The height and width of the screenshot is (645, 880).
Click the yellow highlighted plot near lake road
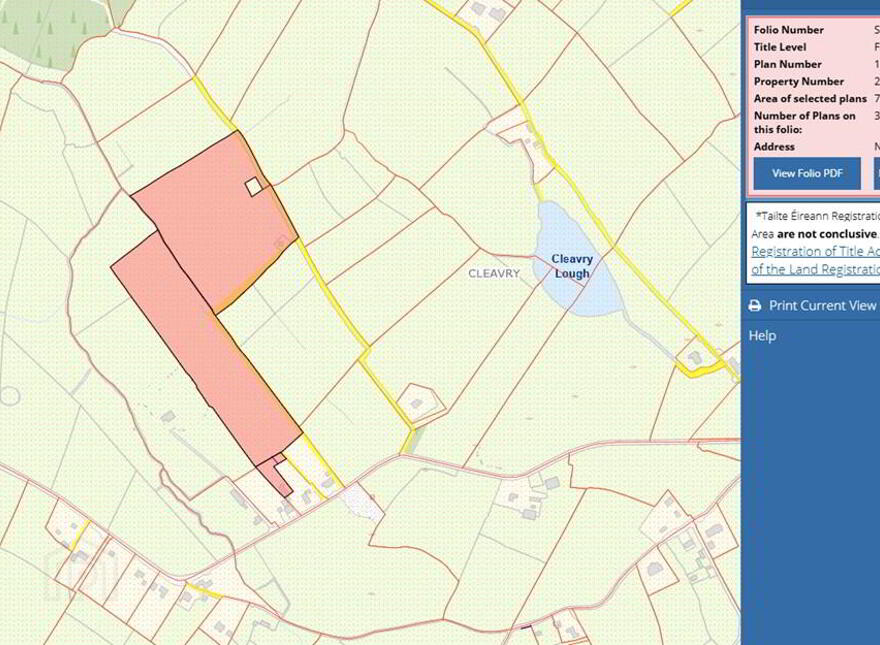click(700, 370)
